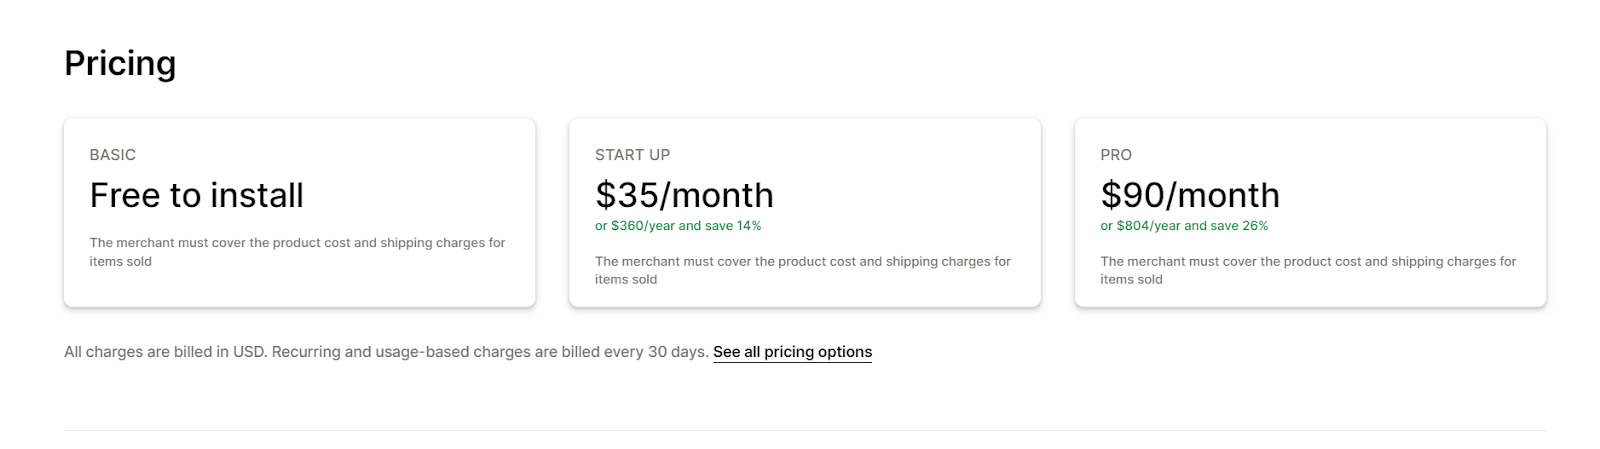Click the $804/year save 26% offer
The height and width of the screenshot is (449, 1600).
pos(1184,226)
